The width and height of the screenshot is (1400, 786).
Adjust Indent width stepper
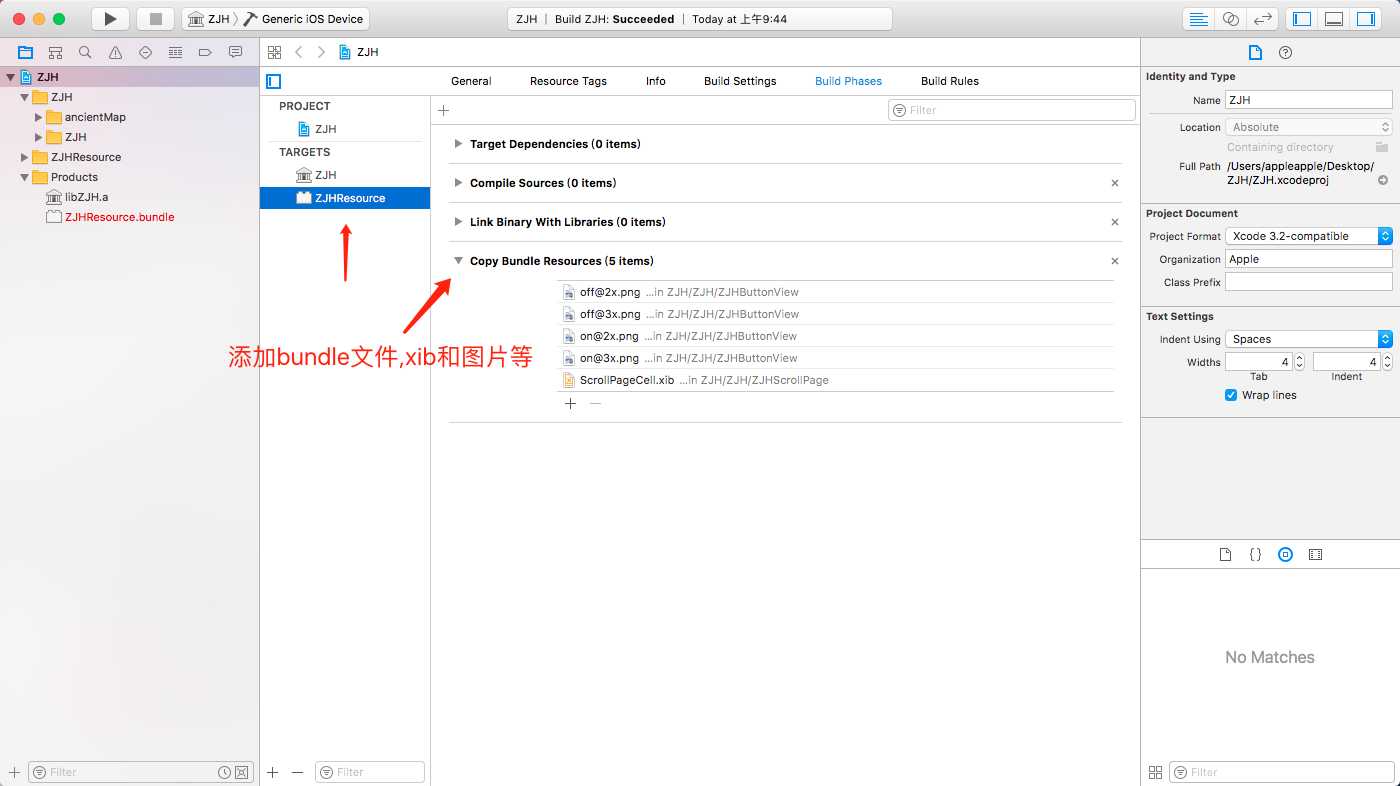[x=1387, y=362]
